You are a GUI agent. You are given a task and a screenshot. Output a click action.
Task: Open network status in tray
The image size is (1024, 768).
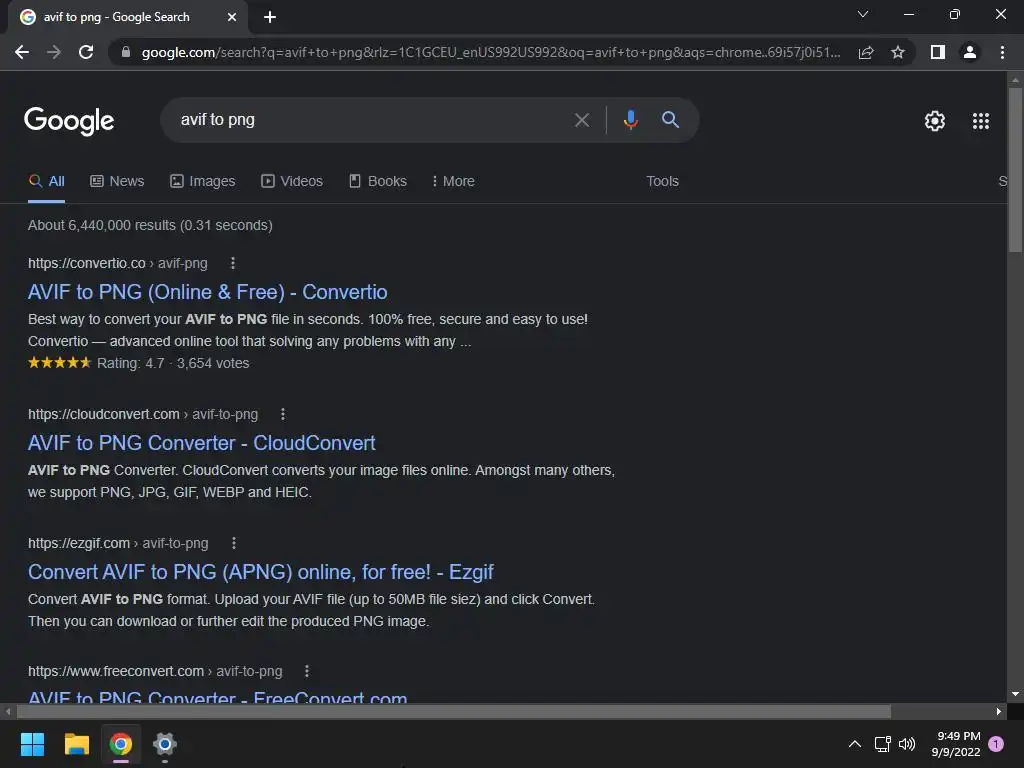(x=882, y=744)
